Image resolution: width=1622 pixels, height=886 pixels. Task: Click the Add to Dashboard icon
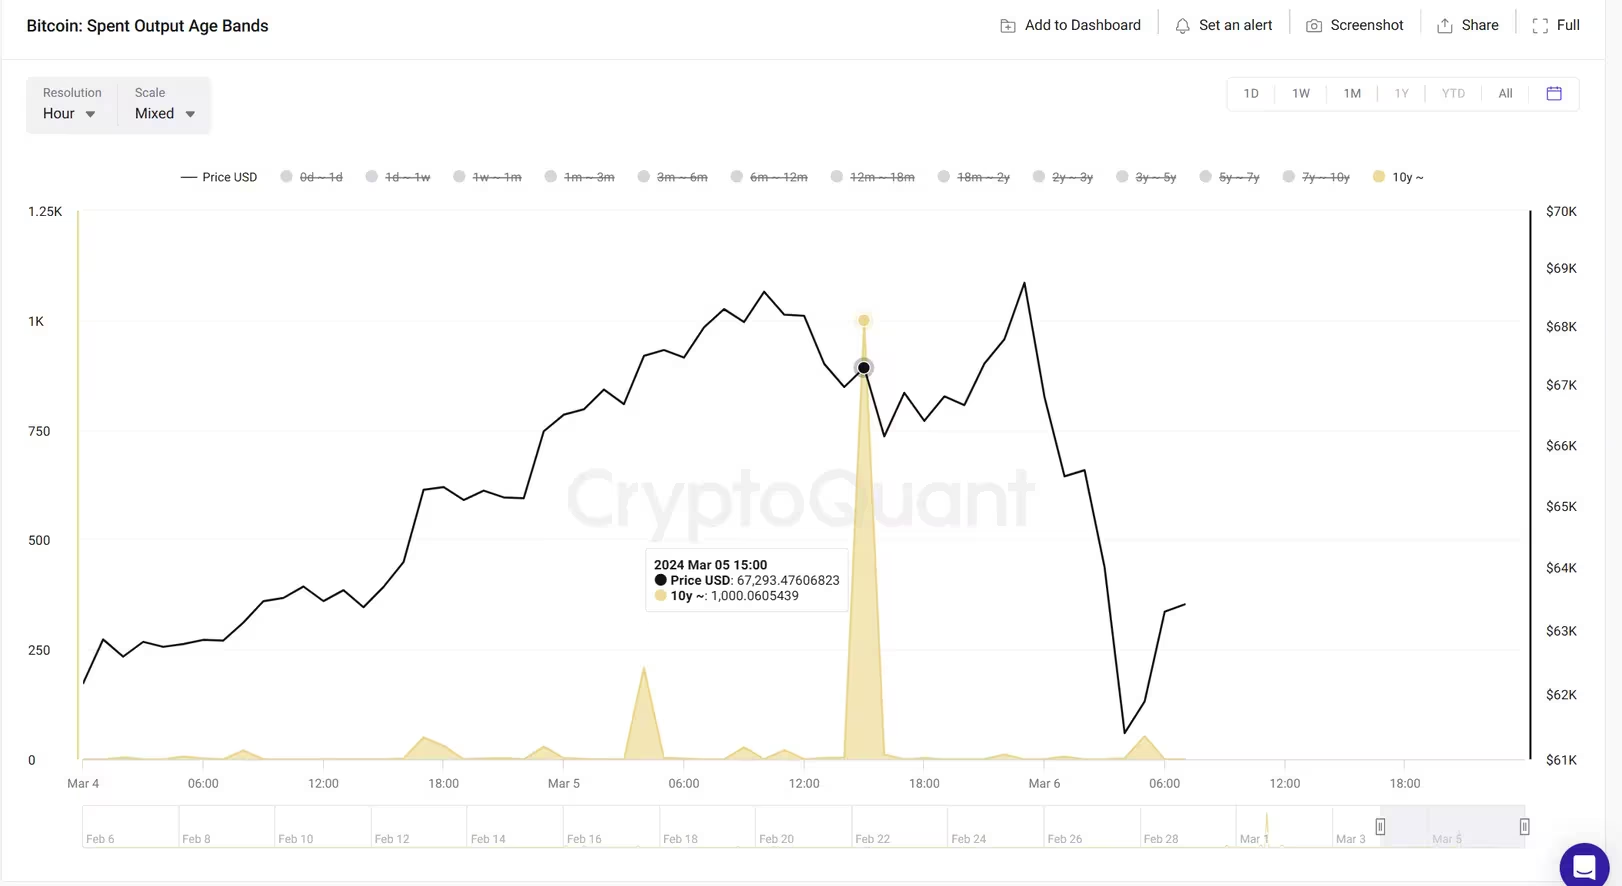click(1007, 26)
